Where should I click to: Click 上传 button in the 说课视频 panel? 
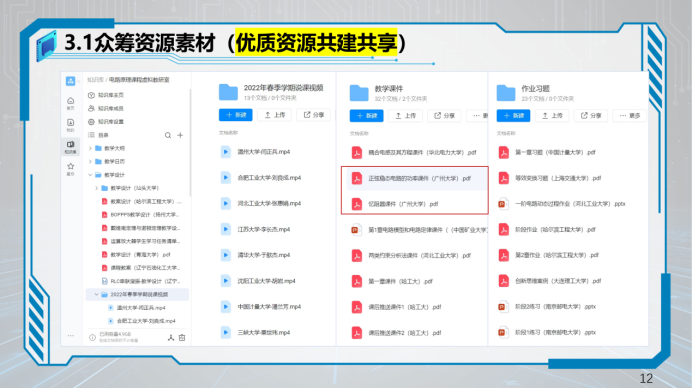pos(274,115)
